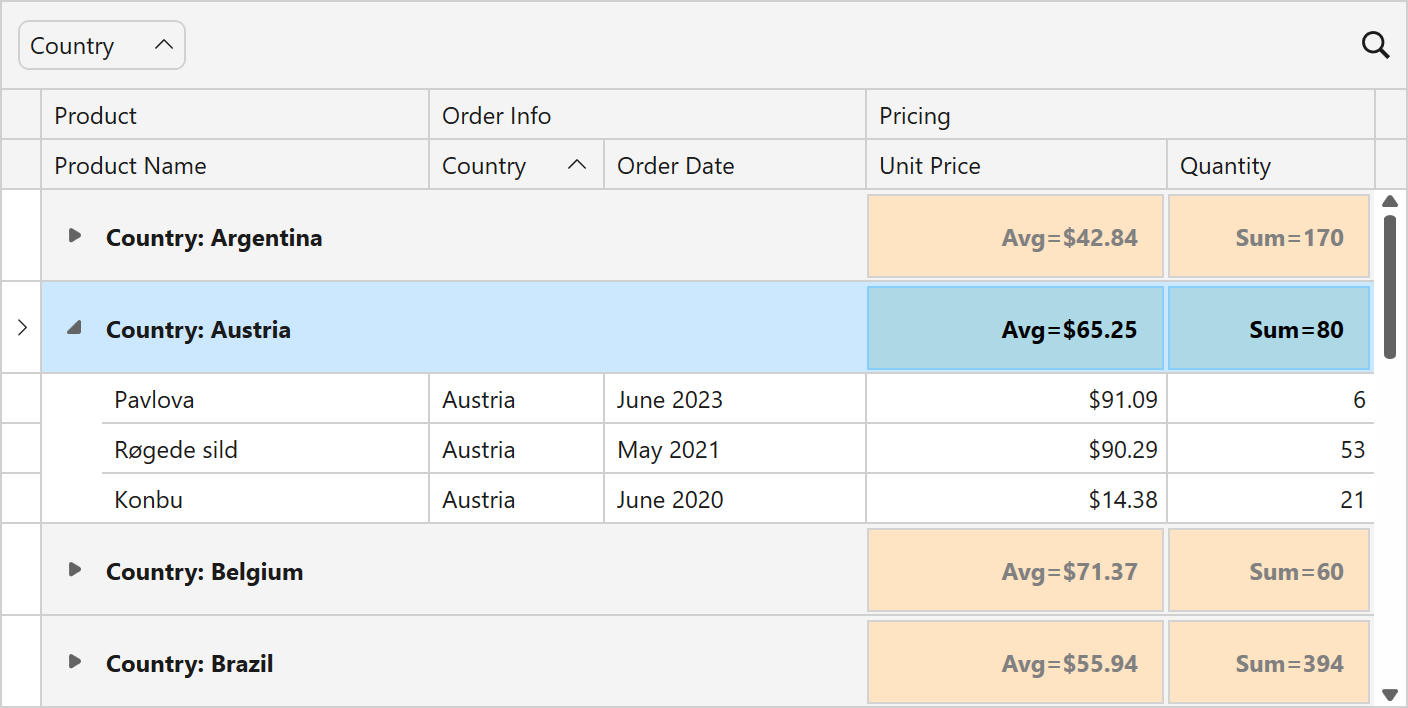Click Country column sort ascending arrow
Viewport: 1408px width, 708px height.
577,166
